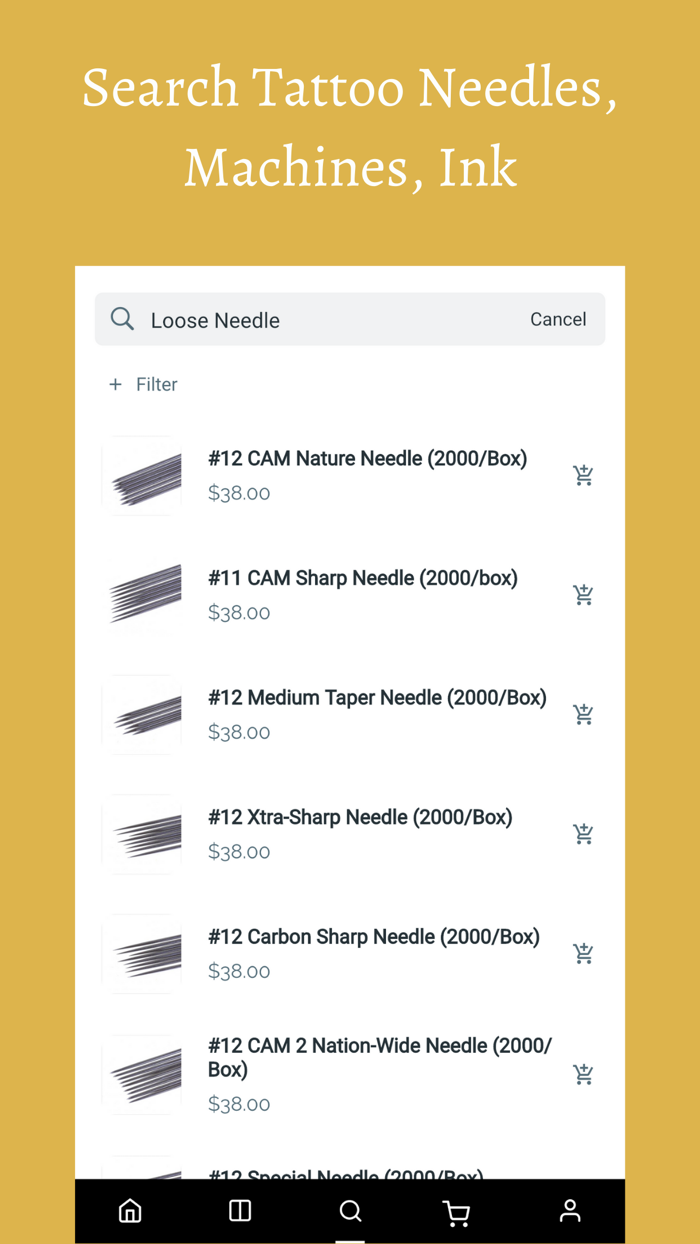
Task: Add #12 CAM 2 Nation-Wide Needle to cart
Action: point(583,1074)
